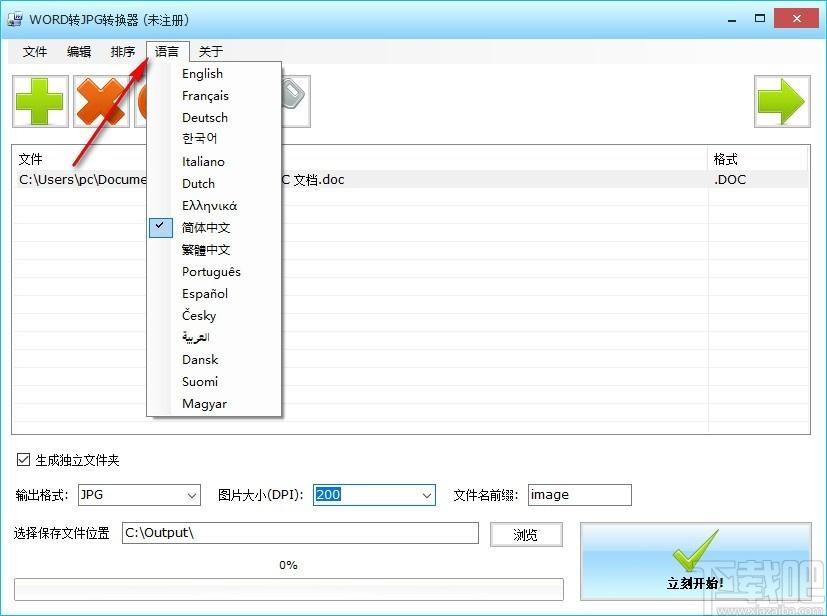Select Dansk language
Image resolution: width=827 pixels, height=616 pixels.
pos(214,360)
